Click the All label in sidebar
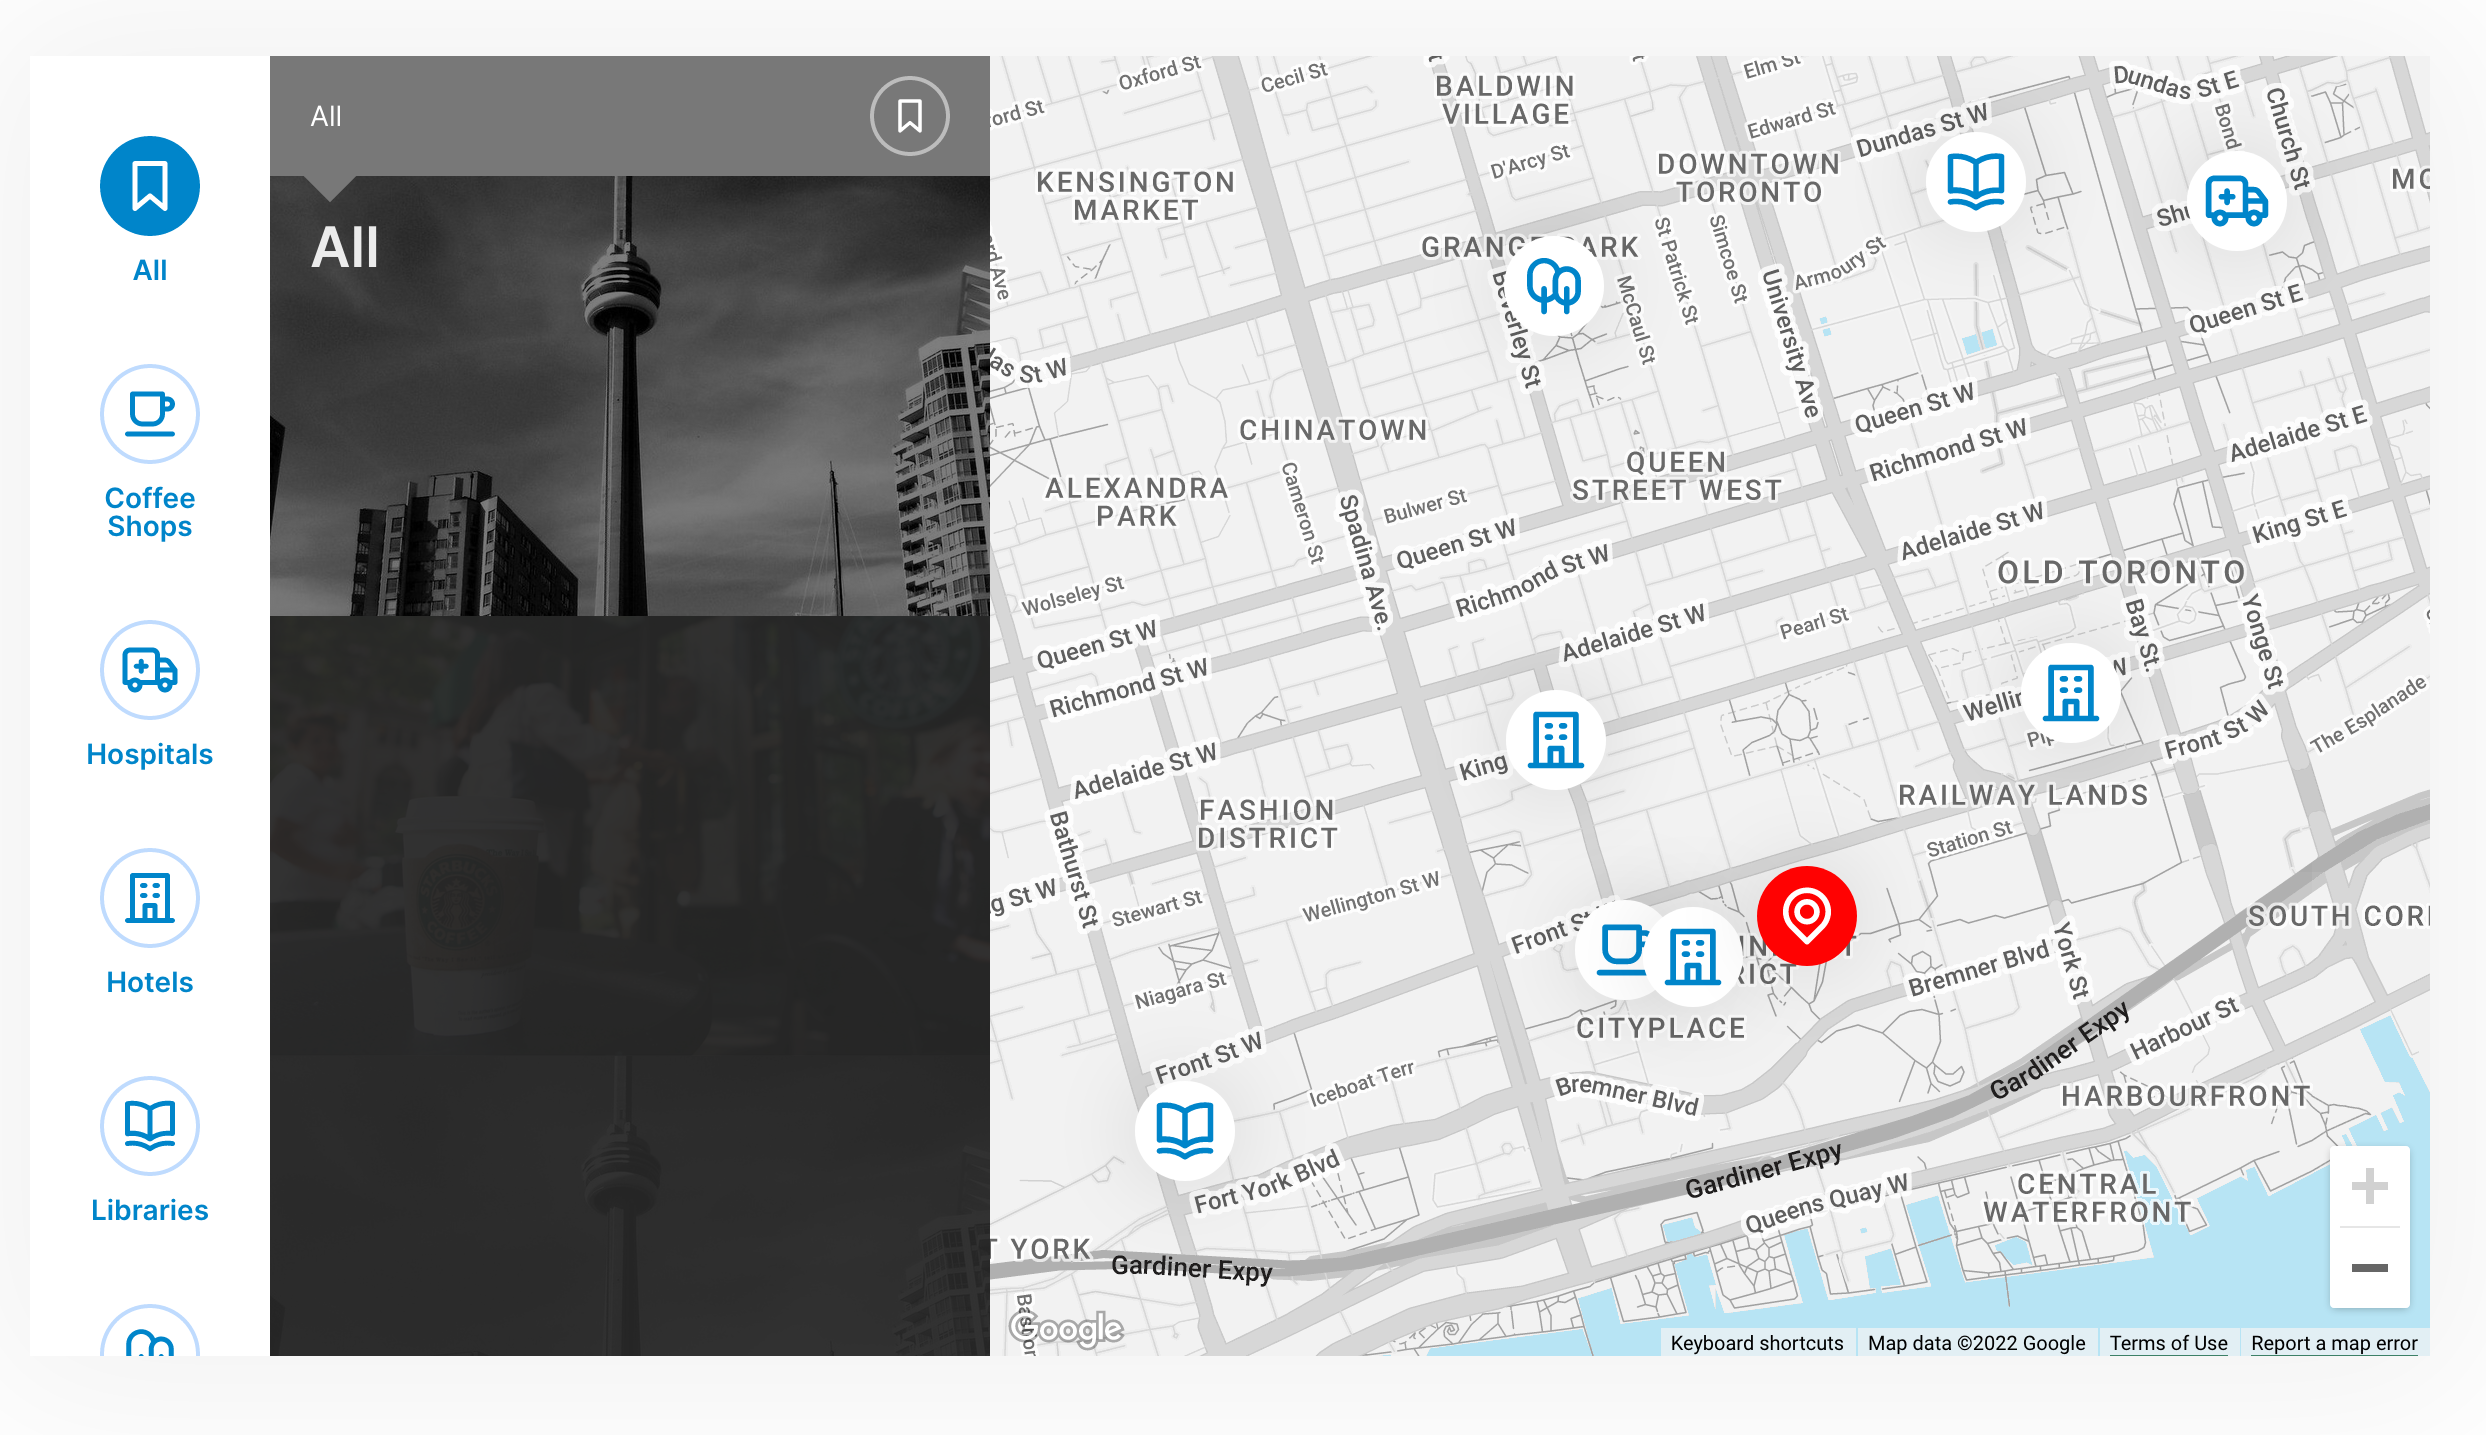This screenshot has width=2486, height=1435. click(150, 270)
